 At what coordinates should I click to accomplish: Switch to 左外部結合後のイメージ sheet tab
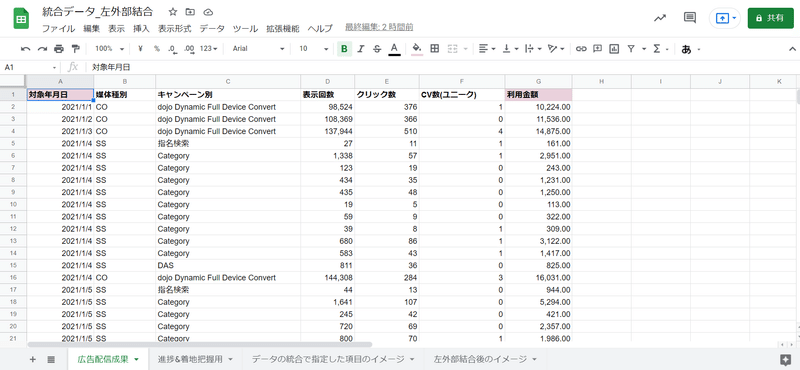click(485, 359)
